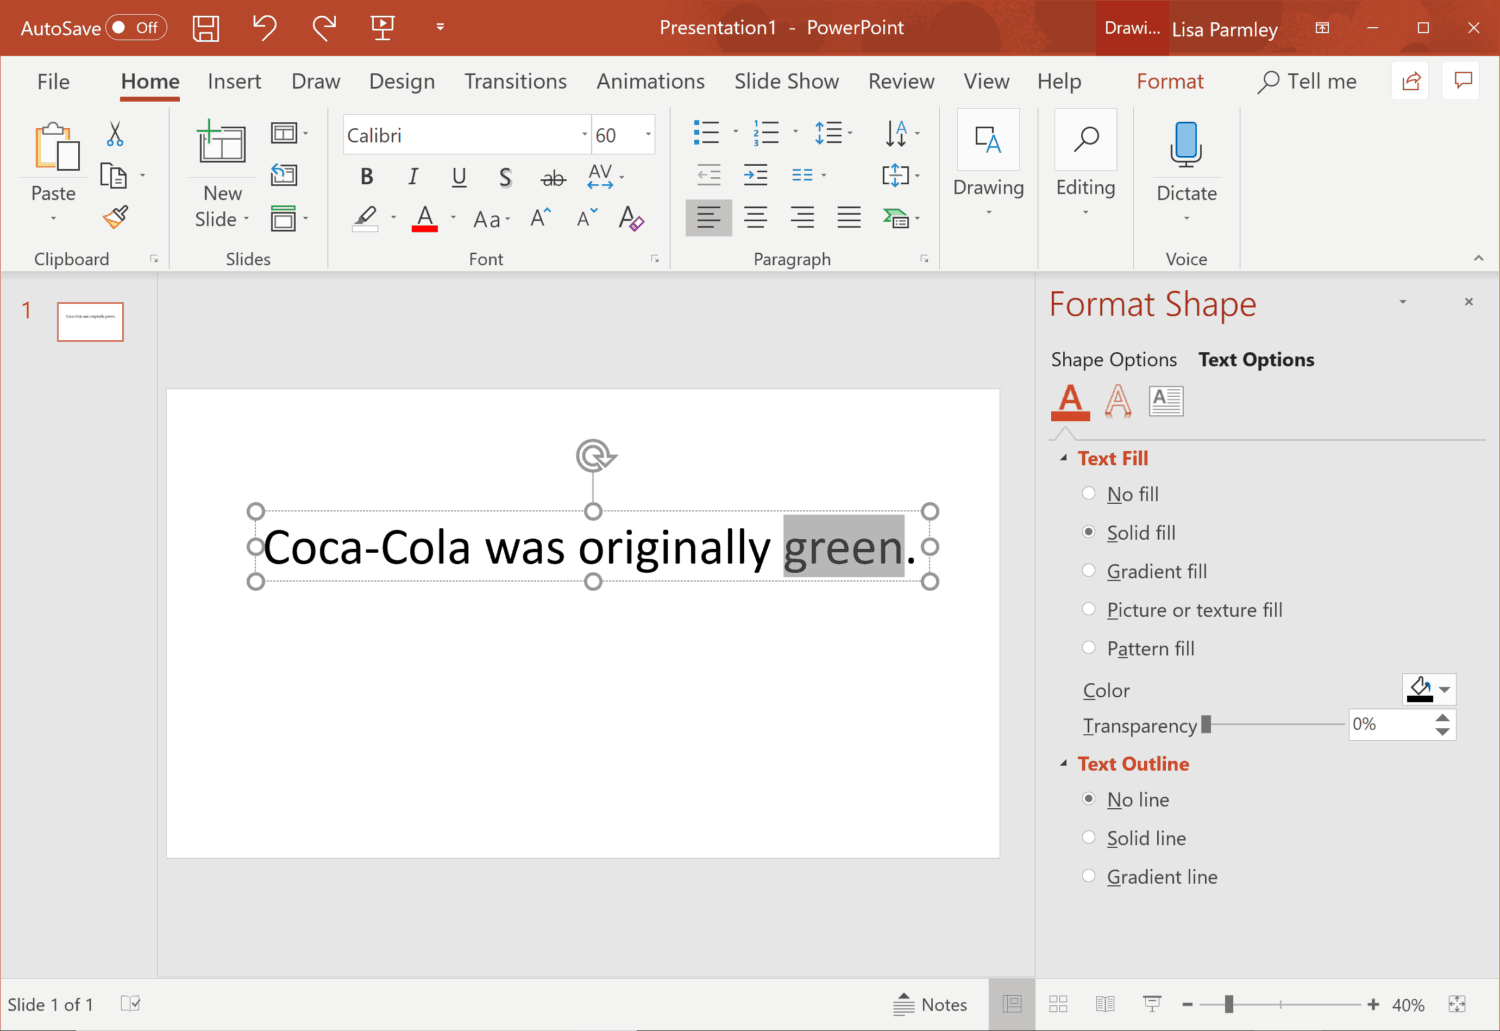Viewport: 1500px width, 1031px height.
Task: Click the Format Painter brush icon
Action: (x=116, y=217)
